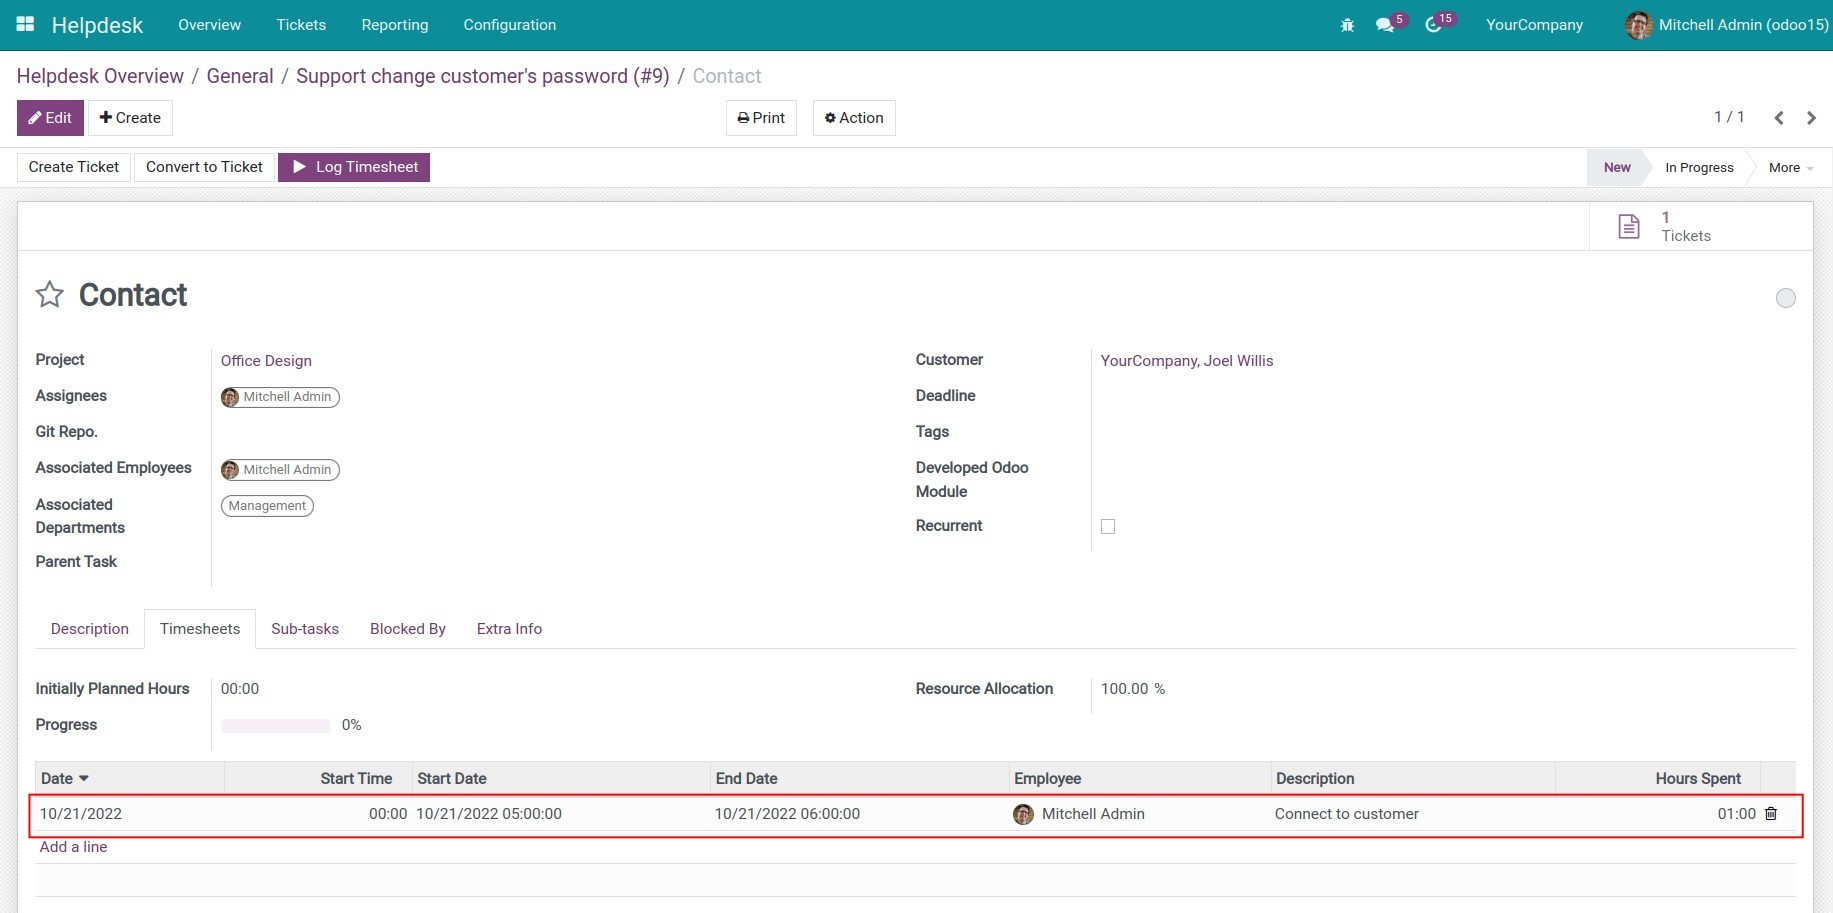Viewport: 1833px width, 913px height.
Task: Delete the timesheet line via trash icon
Action: click(x=1771, y=814)
